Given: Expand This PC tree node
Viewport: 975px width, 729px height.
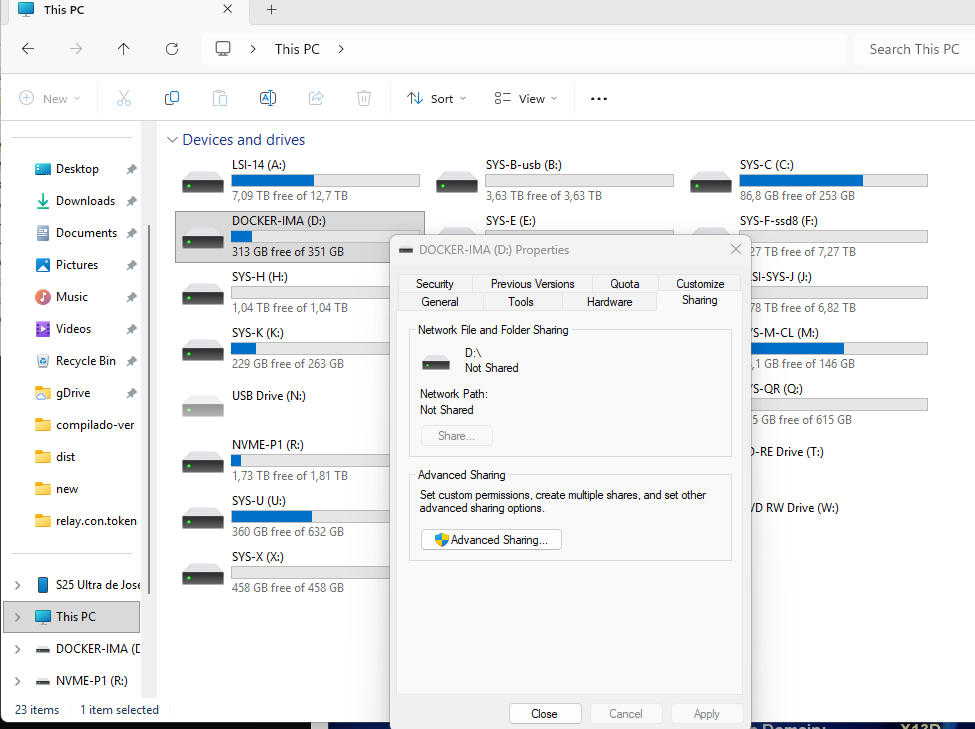Looking at the screenshot, I should (17, 617).
